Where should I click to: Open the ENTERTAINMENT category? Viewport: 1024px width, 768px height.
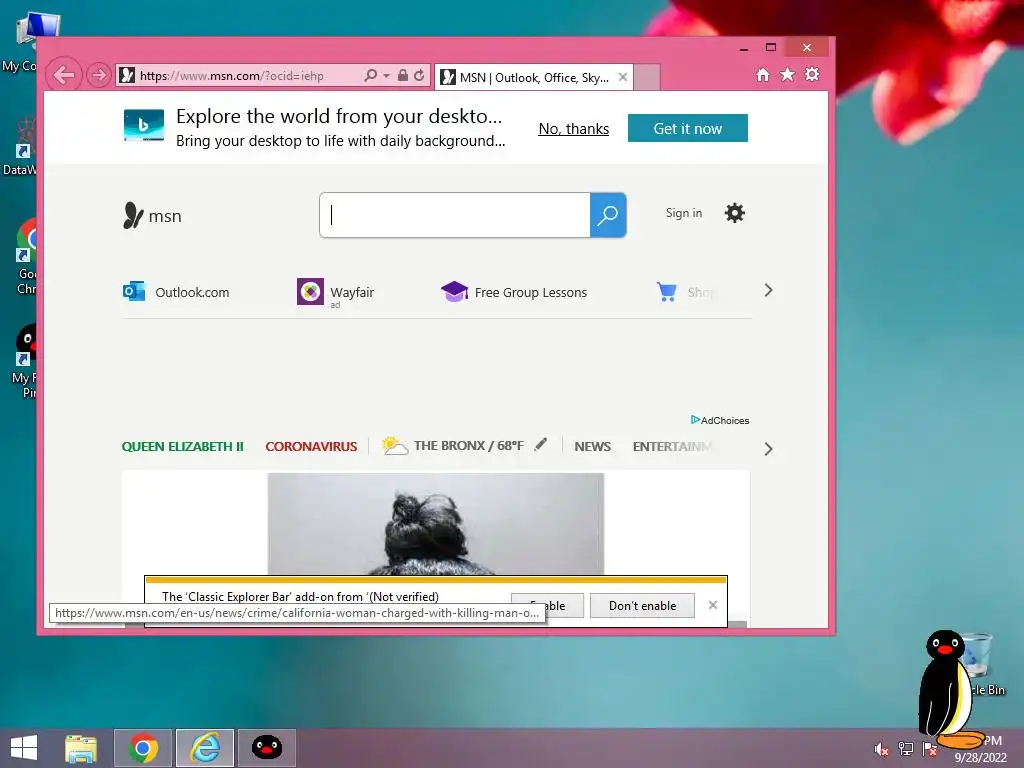[672, 447]
